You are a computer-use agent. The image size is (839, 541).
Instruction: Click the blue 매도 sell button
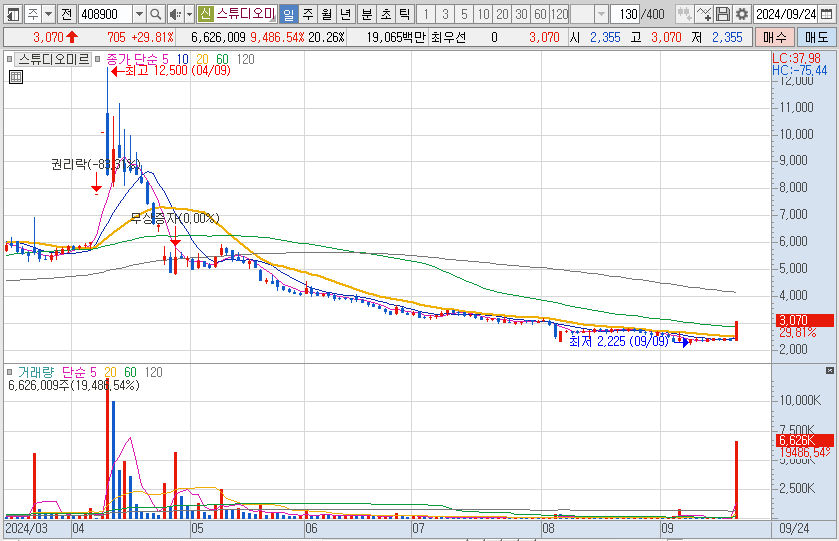click(x=816, y=37)
